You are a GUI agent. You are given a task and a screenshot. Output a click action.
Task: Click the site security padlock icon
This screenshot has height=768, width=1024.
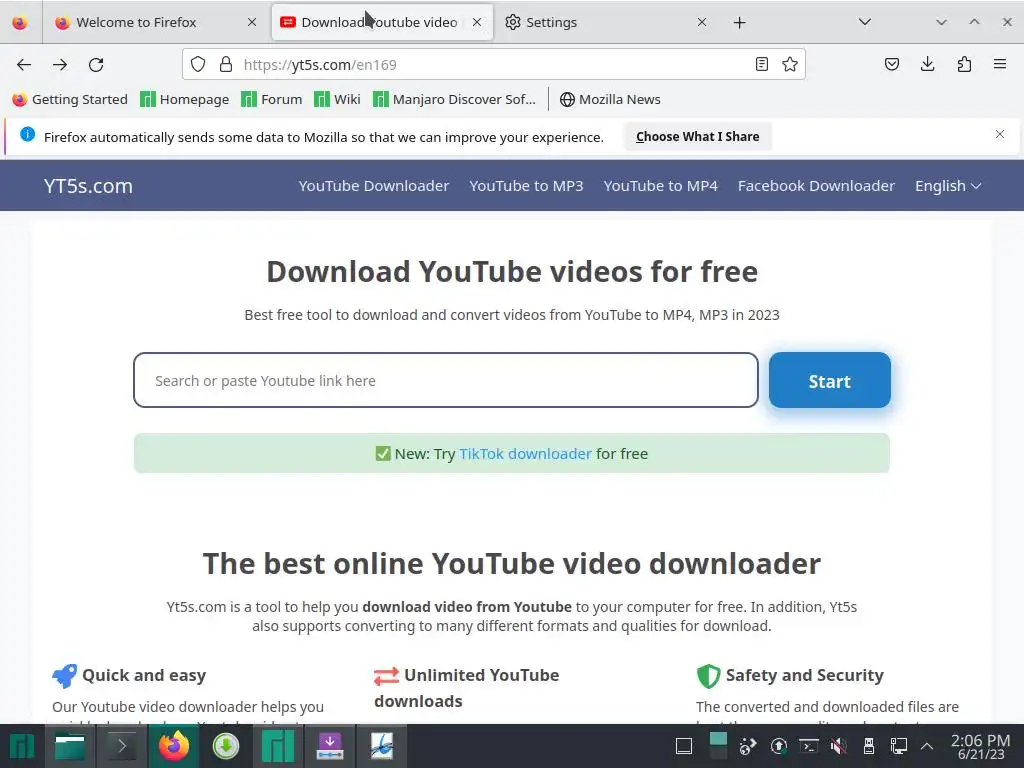pos(226,64)
